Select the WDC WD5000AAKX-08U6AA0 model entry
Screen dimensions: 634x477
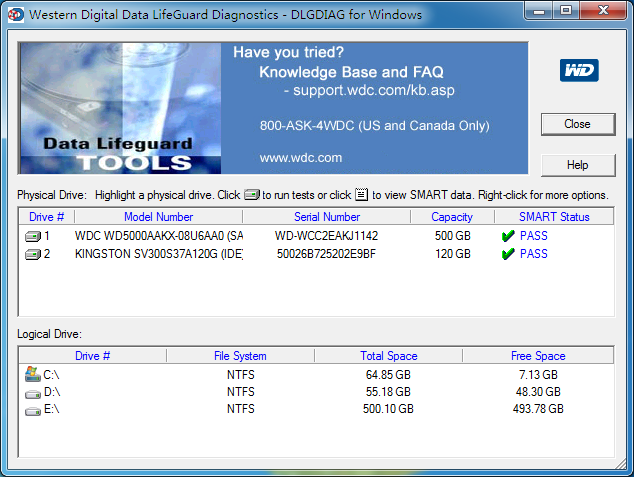point(159,236)
